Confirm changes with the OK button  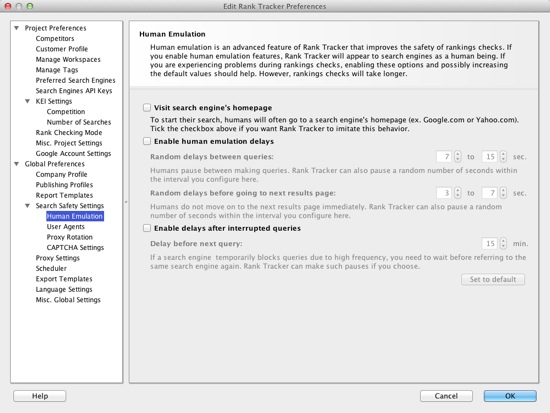click(510, 396)
